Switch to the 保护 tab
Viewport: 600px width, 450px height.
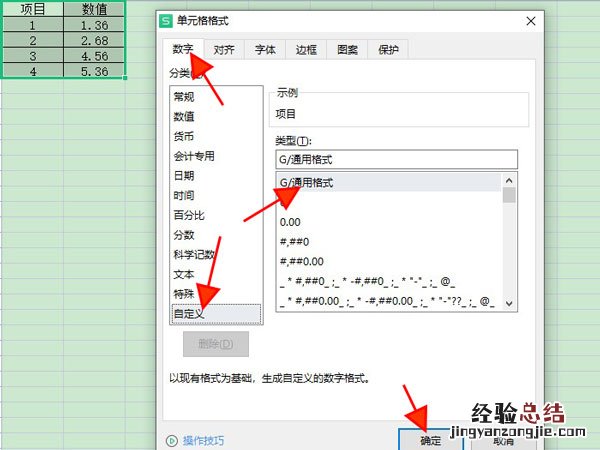pyautogui.click(x=387, y=48)
